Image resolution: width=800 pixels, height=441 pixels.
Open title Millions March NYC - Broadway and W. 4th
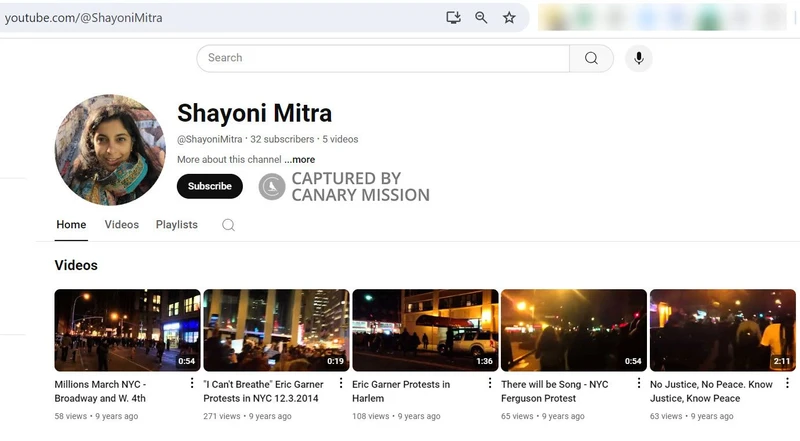coord(101,391)
